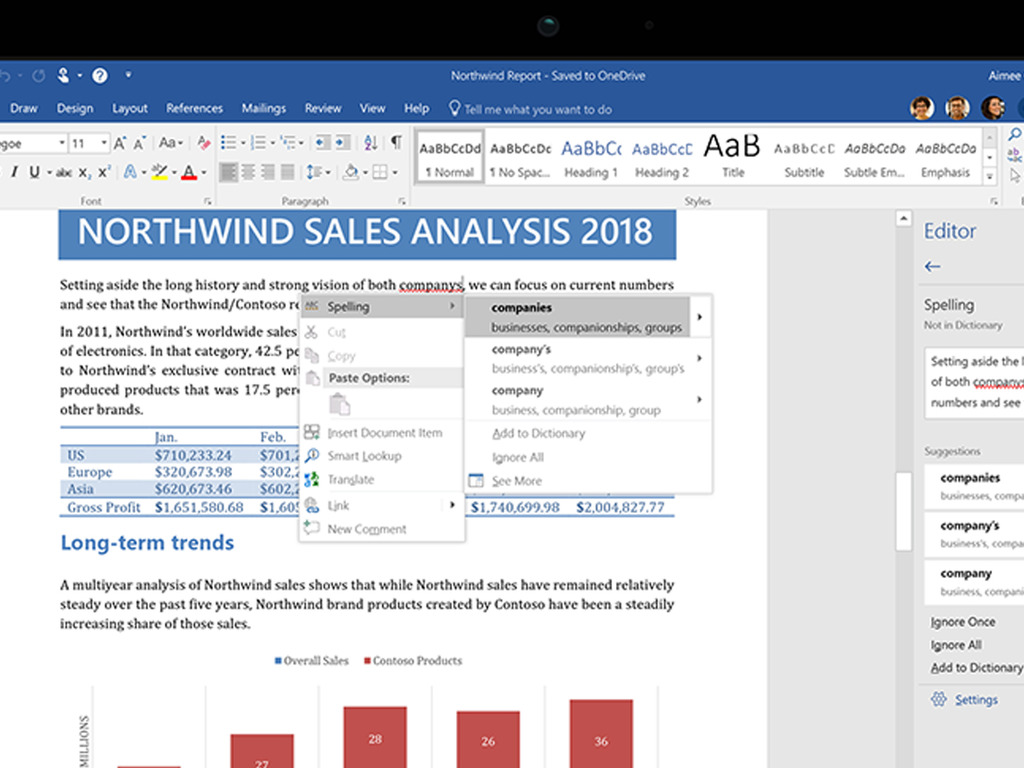
Task: Increase font size with Grow Font
Action: point(120,143)
